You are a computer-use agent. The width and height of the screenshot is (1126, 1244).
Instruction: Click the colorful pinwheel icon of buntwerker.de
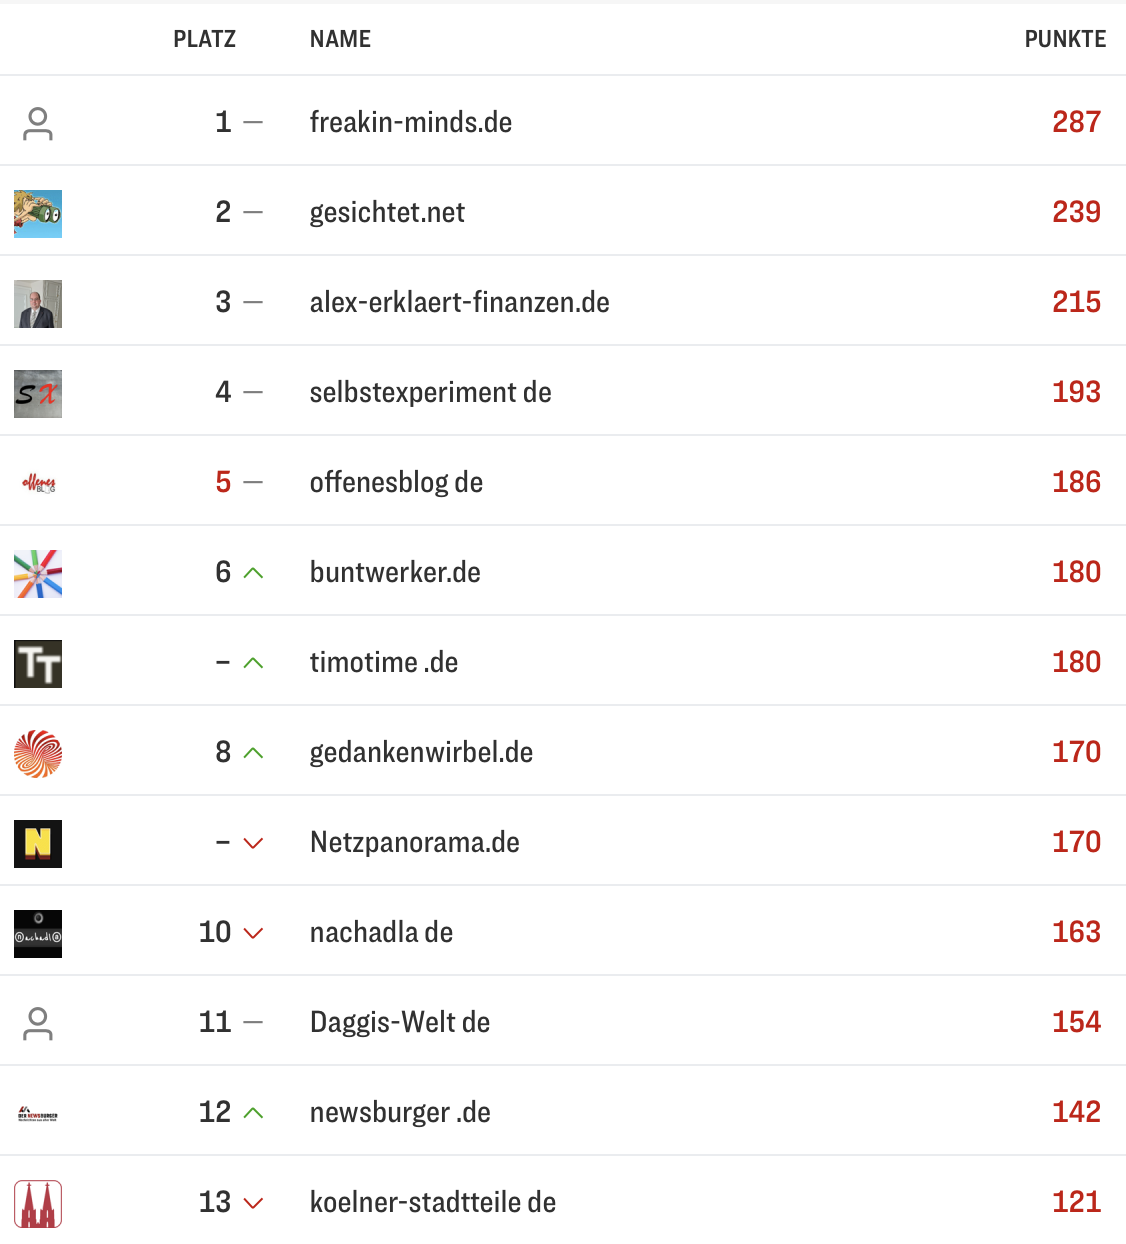37,573
